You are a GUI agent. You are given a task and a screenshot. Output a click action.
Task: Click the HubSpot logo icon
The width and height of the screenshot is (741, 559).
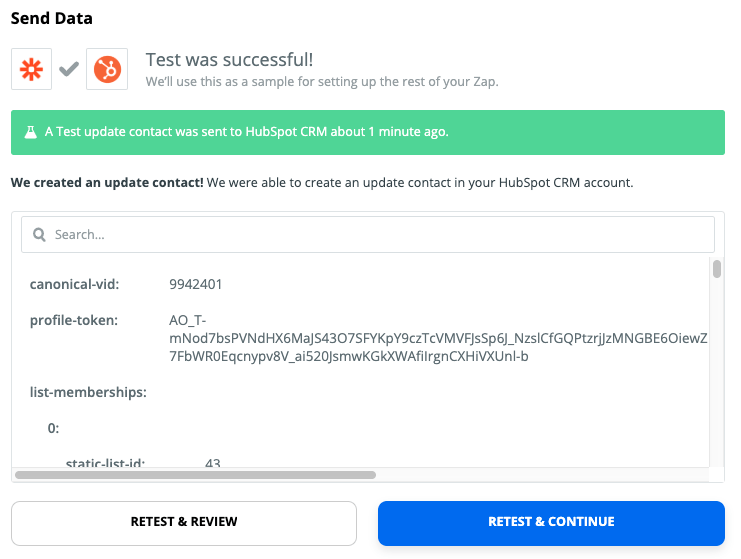(107, 69)
